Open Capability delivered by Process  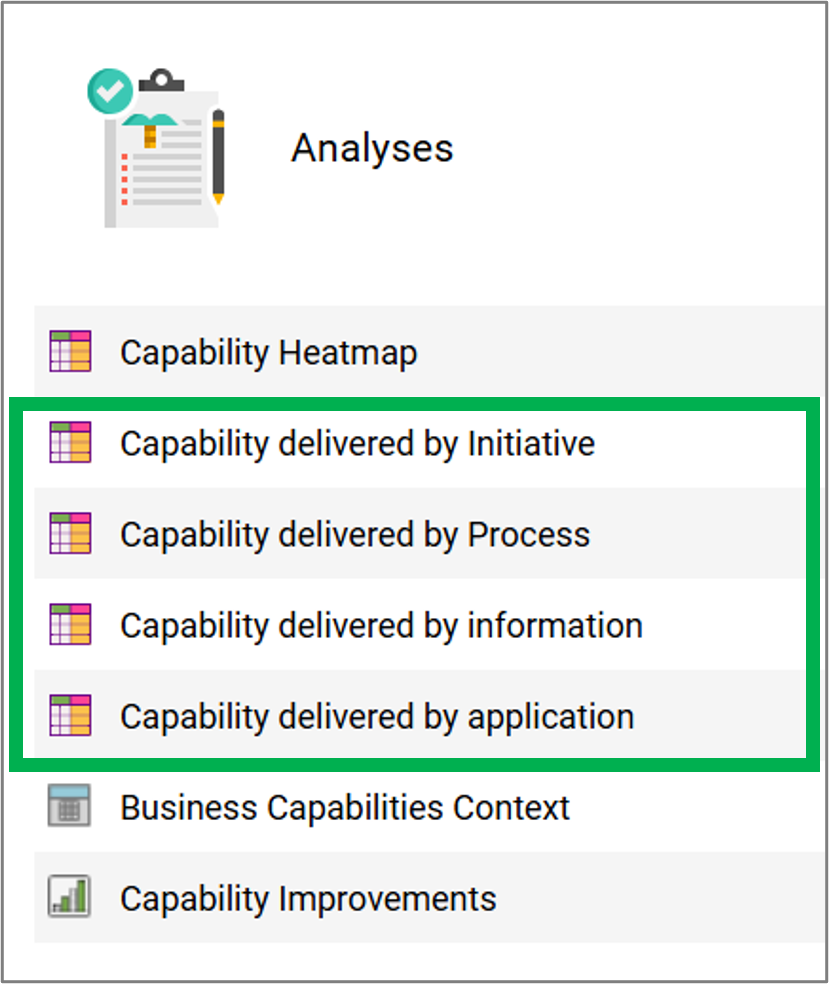point(355,535)
